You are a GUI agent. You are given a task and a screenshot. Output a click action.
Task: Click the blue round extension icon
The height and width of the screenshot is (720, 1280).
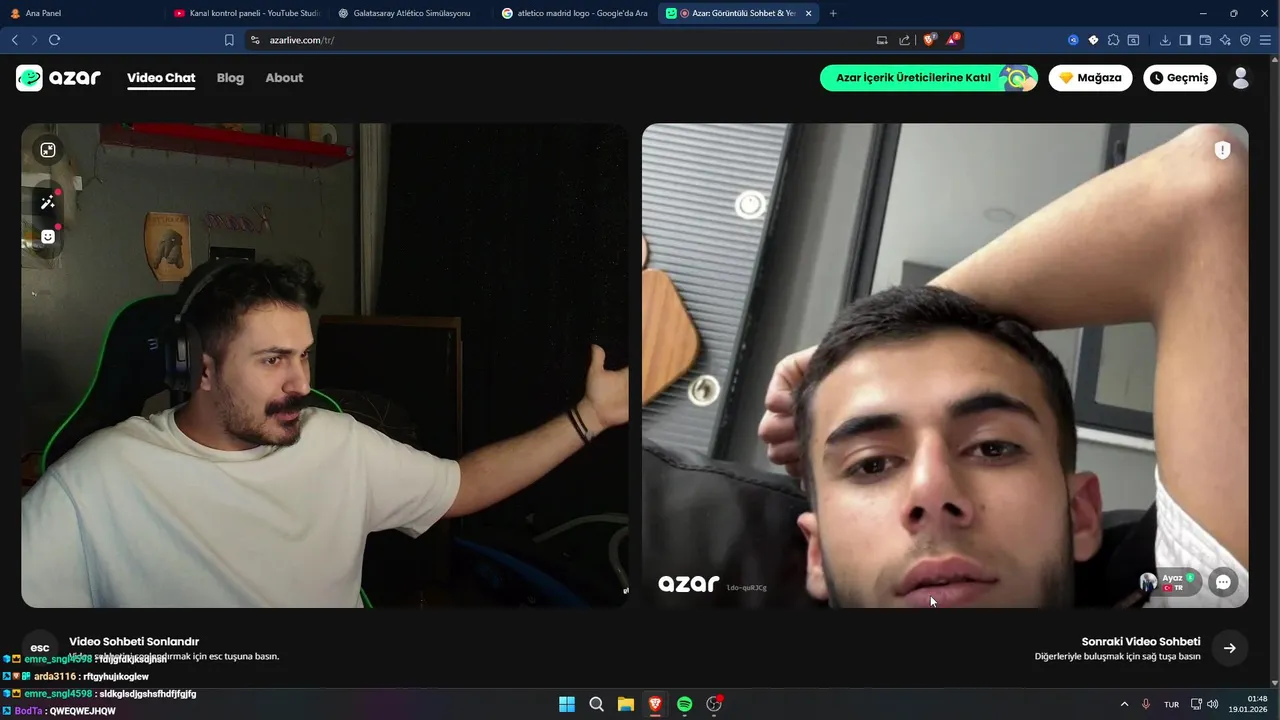(1073, 40)
